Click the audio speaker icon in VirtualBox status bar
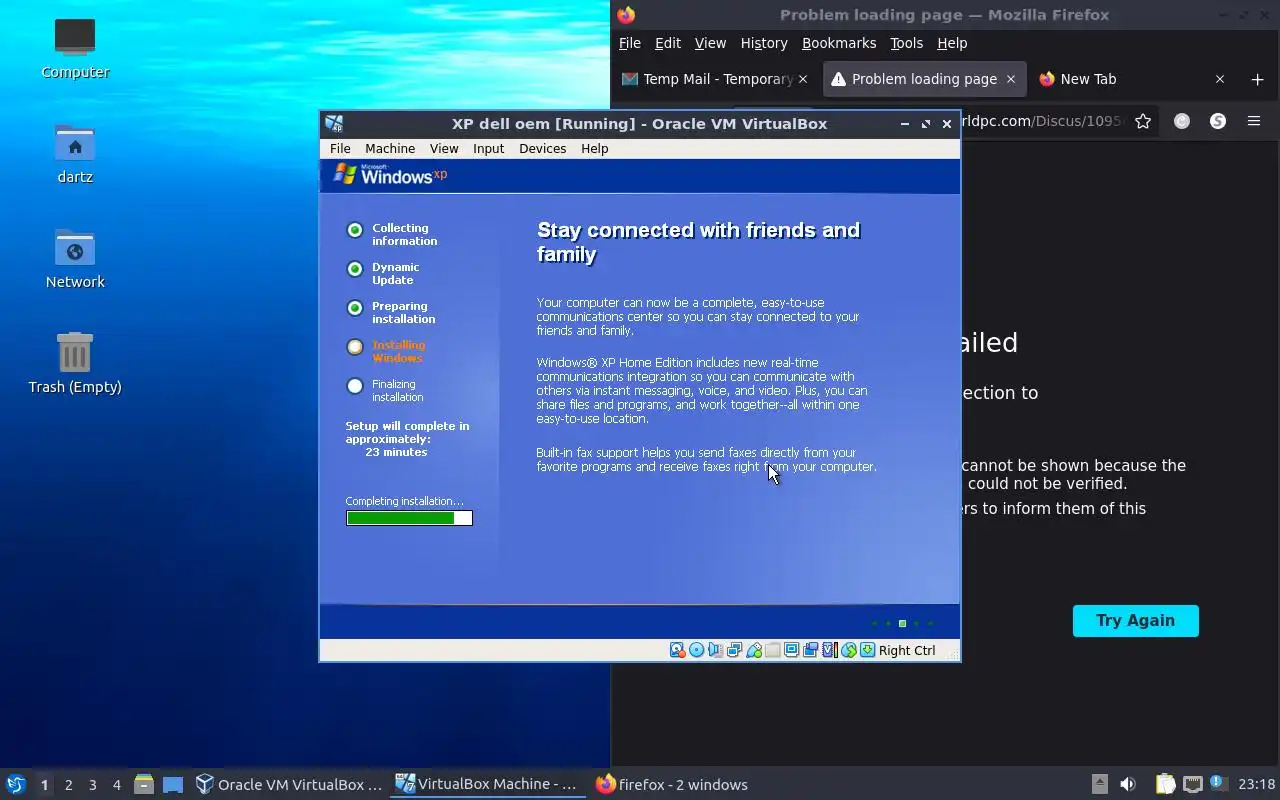The image size is (1280, 800). click(x=715, y=650)
